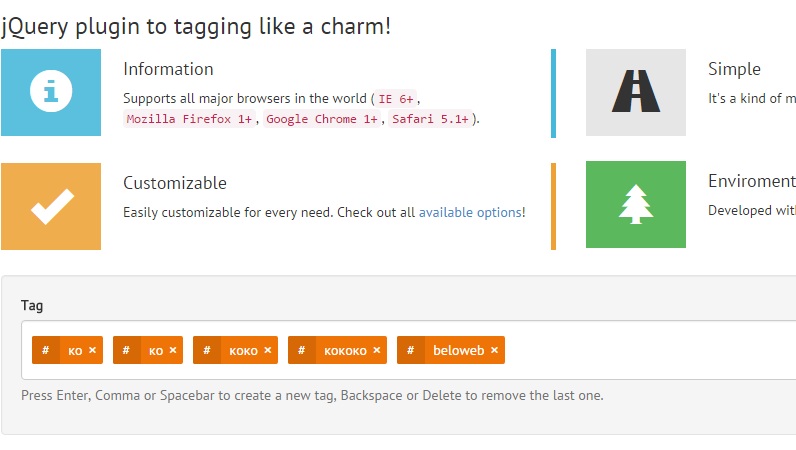Click the beloweb tag text
This screenshot has height=450, width=796.
pyautogui.click(x=458, y=350)
